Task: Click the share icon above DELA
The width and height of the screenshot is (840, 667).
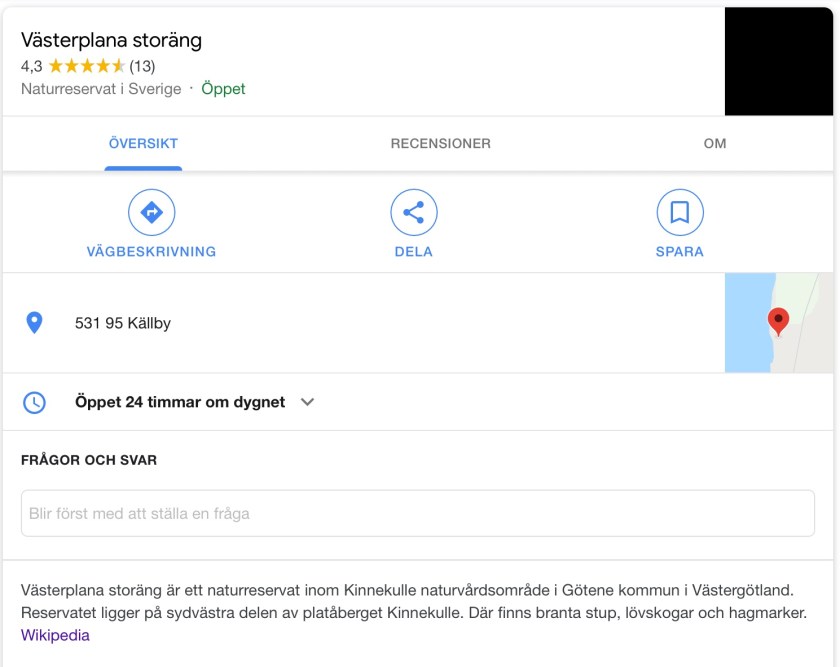Action: tap(413, 212)
